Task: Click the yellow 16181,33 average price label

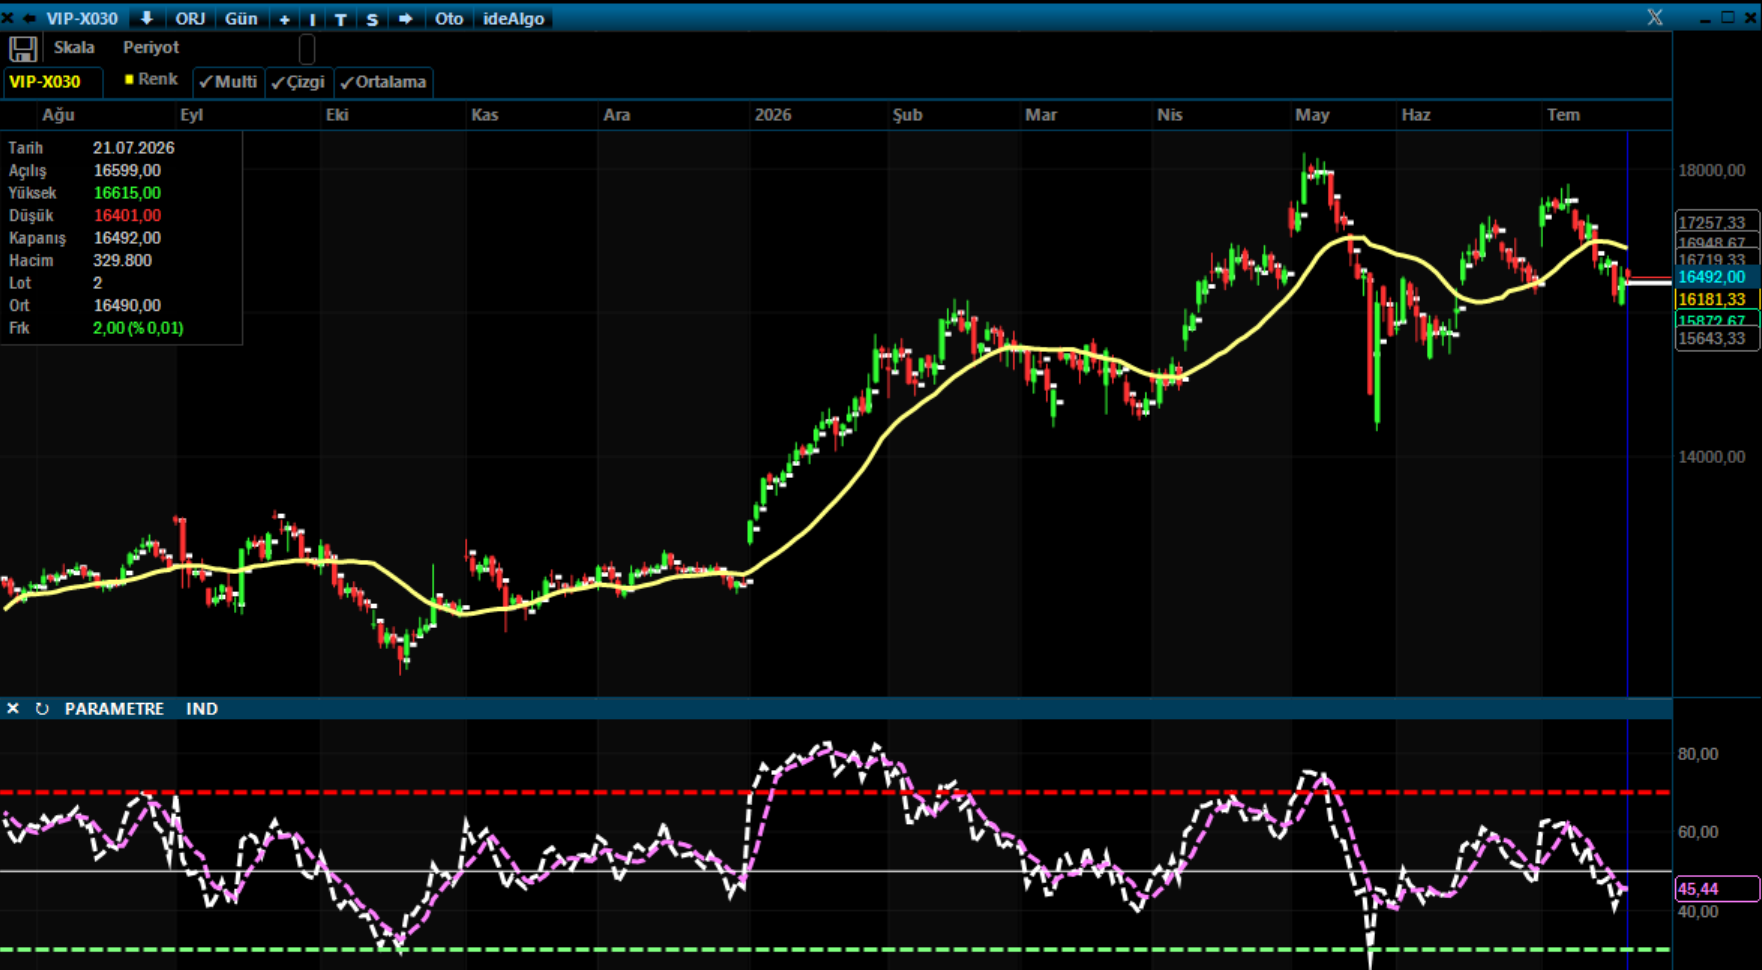Action: coord(1717,299)
